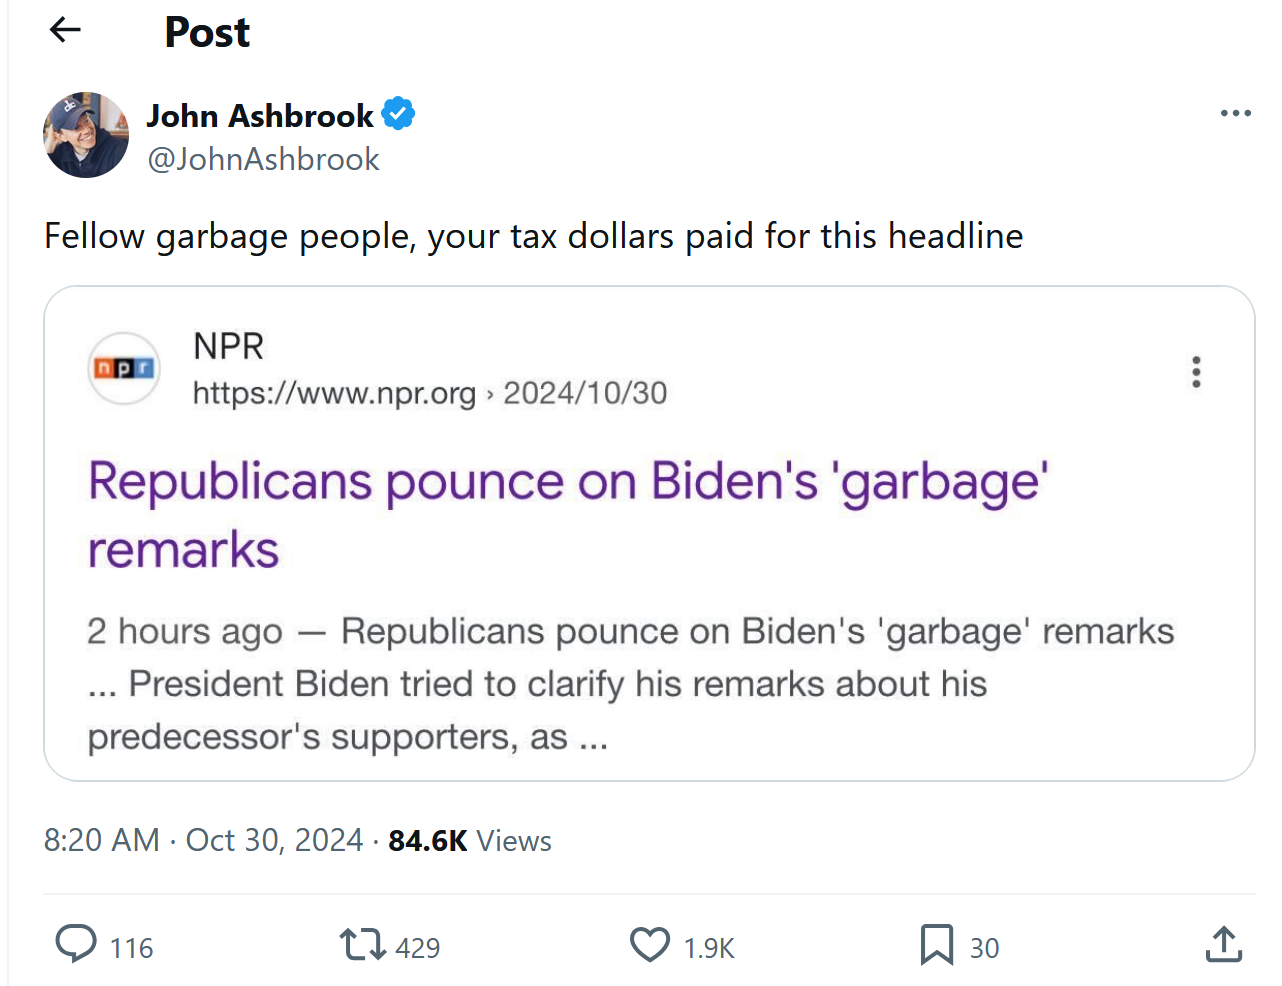Click the 'Fellow garbage people' post text
The height and width of the screenshot is (986, 1282).
tap(533, 236)
